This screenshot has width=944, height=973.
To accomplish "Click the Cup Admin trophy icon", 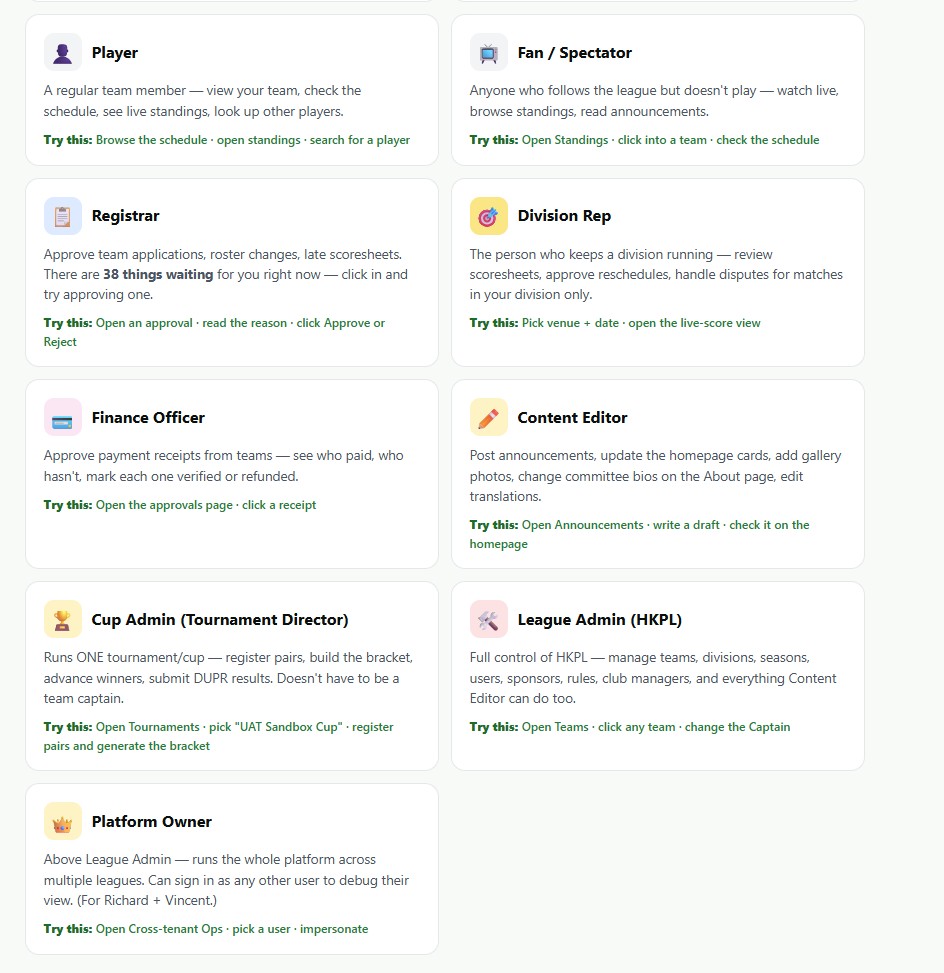I will (63, 619).
